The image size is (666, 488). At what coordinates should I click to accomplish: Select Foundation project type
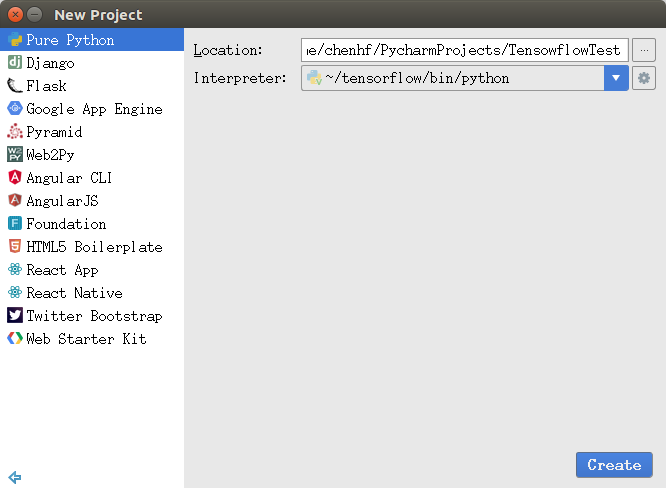(x=92, y=223)
